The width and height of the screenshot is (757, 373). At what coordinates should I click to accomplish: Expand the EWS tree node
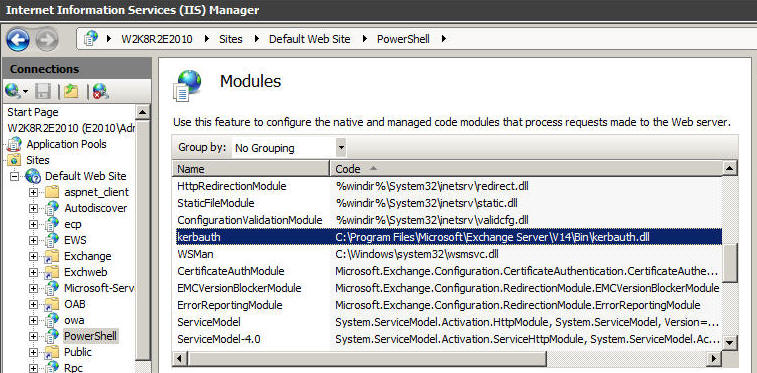(33, 240)
